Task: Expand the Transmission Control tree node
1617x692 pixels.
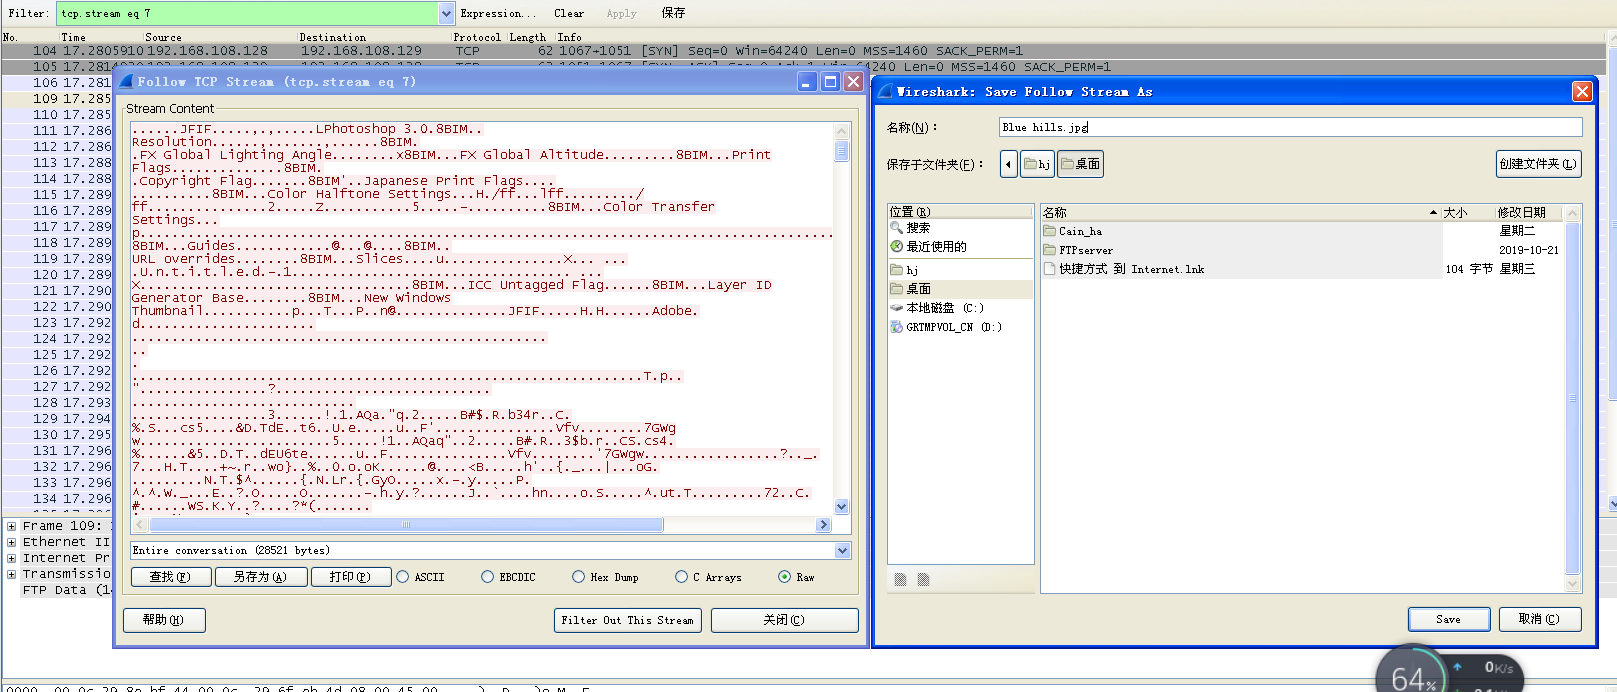Action: [x=11, y=574]
